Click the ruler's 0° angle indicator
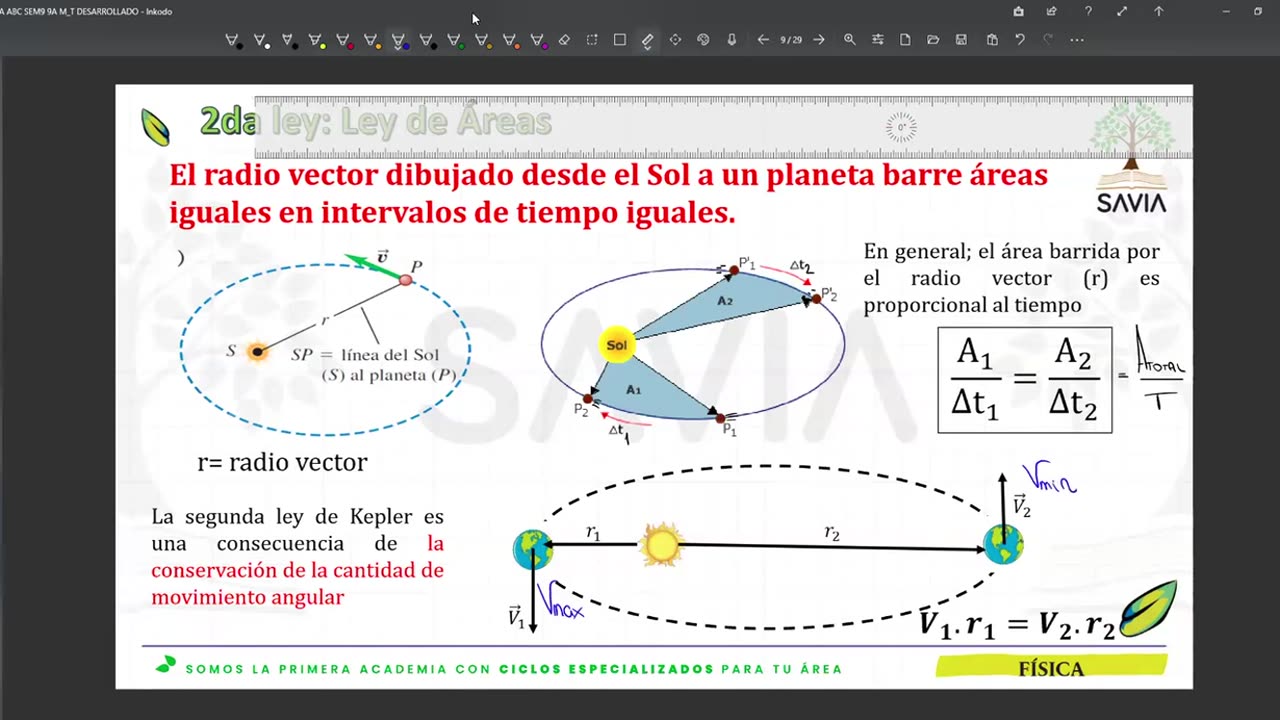The width and height of the screenshot is (1280, 720). coord(901,127)
